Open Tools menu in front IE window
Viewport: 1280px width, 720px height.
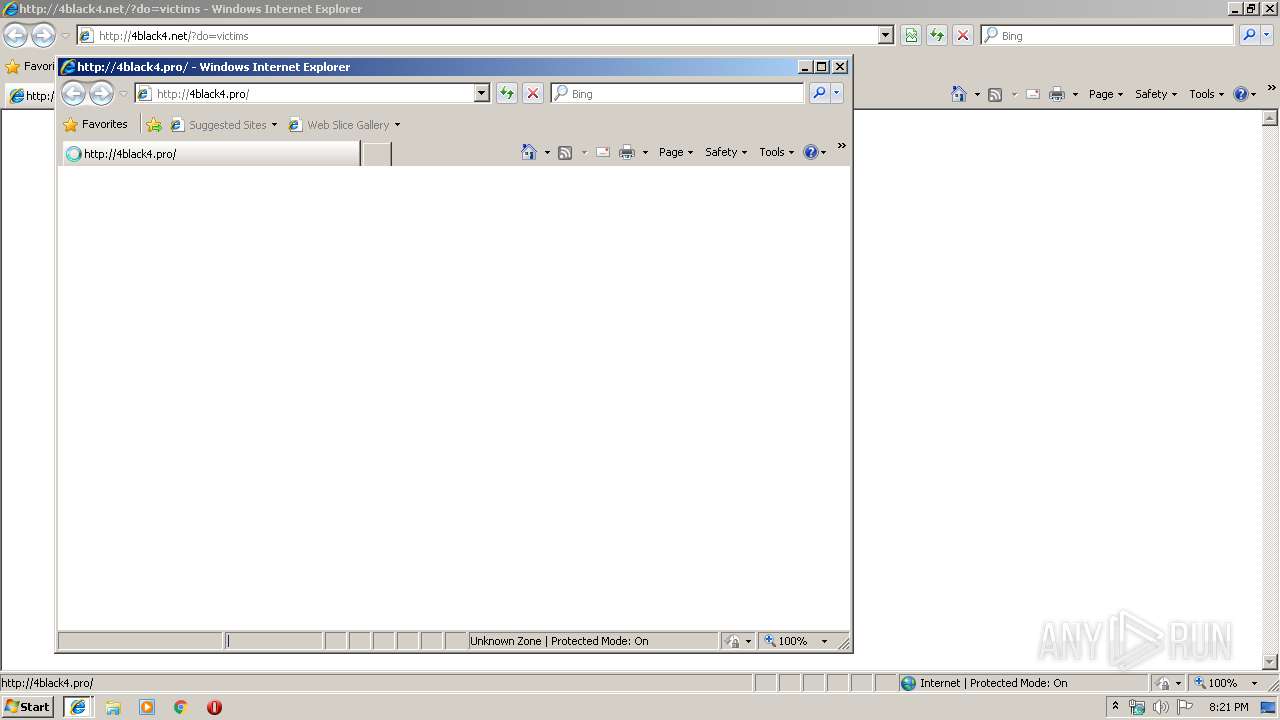coord(777,152)
